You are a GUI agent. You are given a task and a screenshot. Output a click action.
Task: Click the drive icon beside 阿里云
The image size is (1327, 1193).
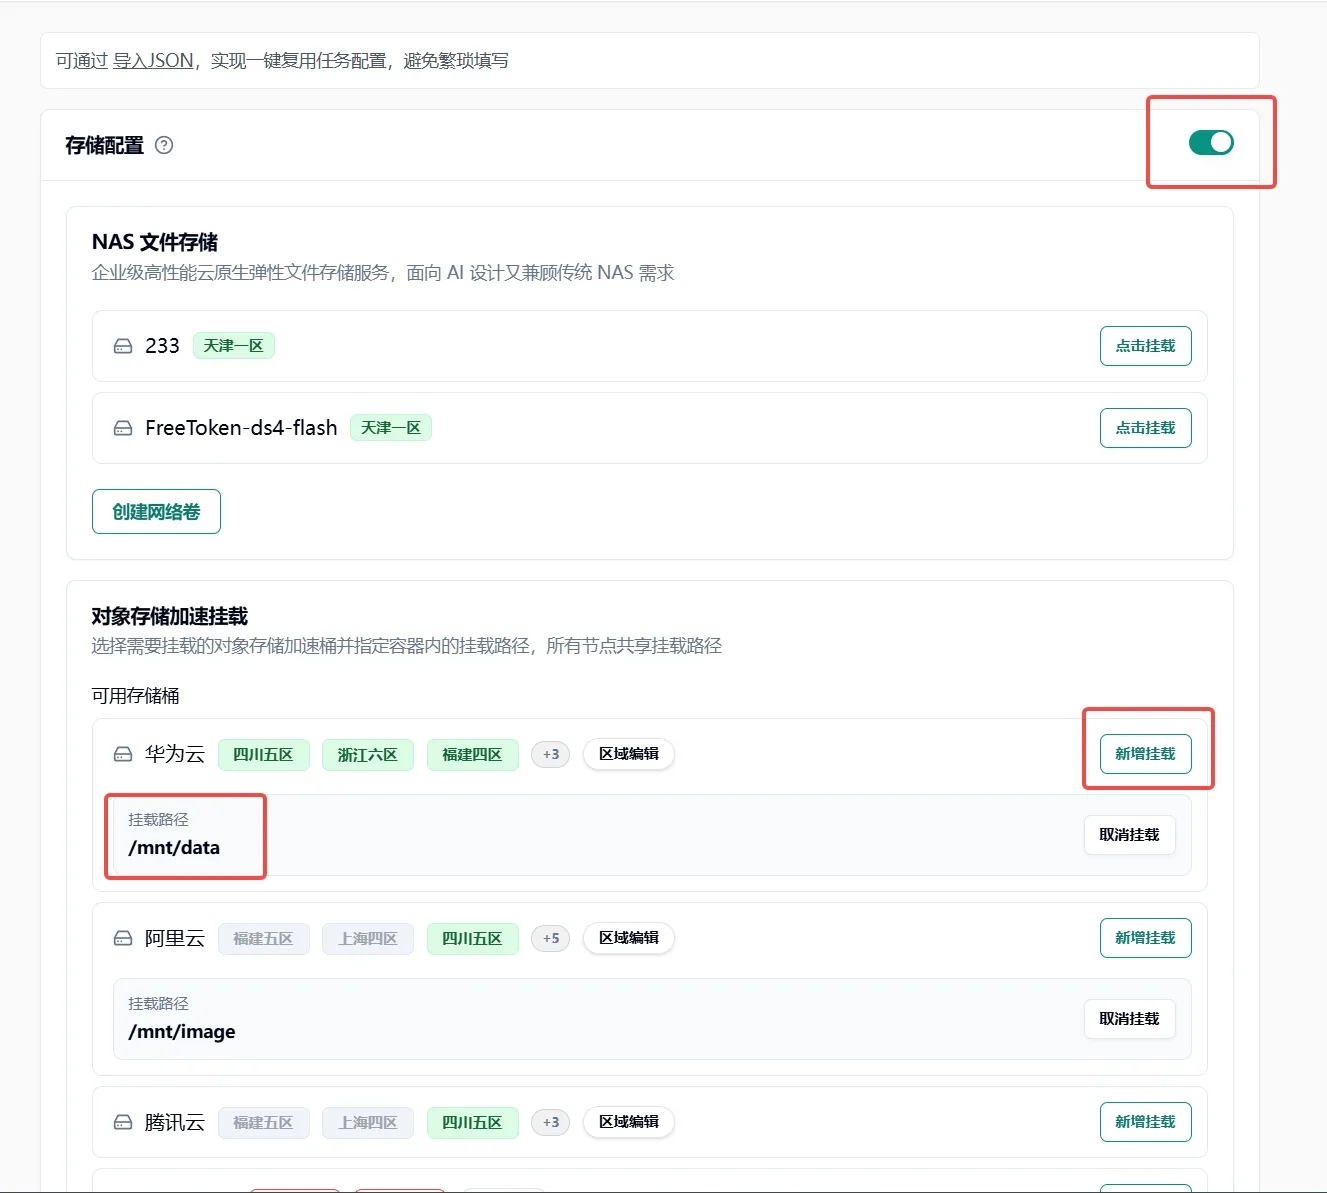click(x=123, y=938)
